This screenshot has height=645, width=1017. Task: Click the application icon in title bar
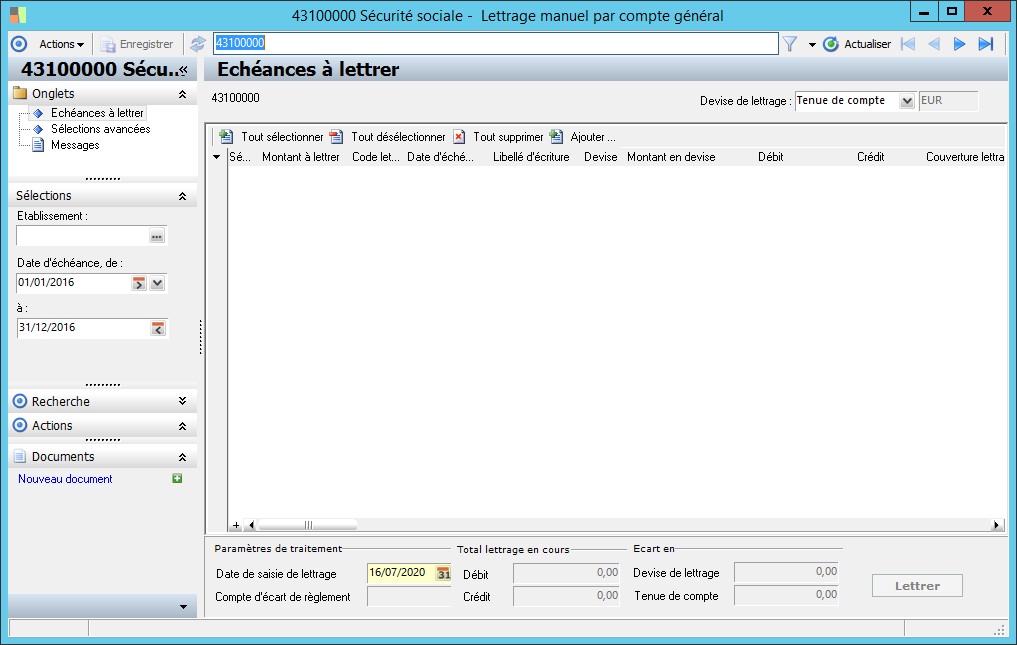tap(18, 15)
